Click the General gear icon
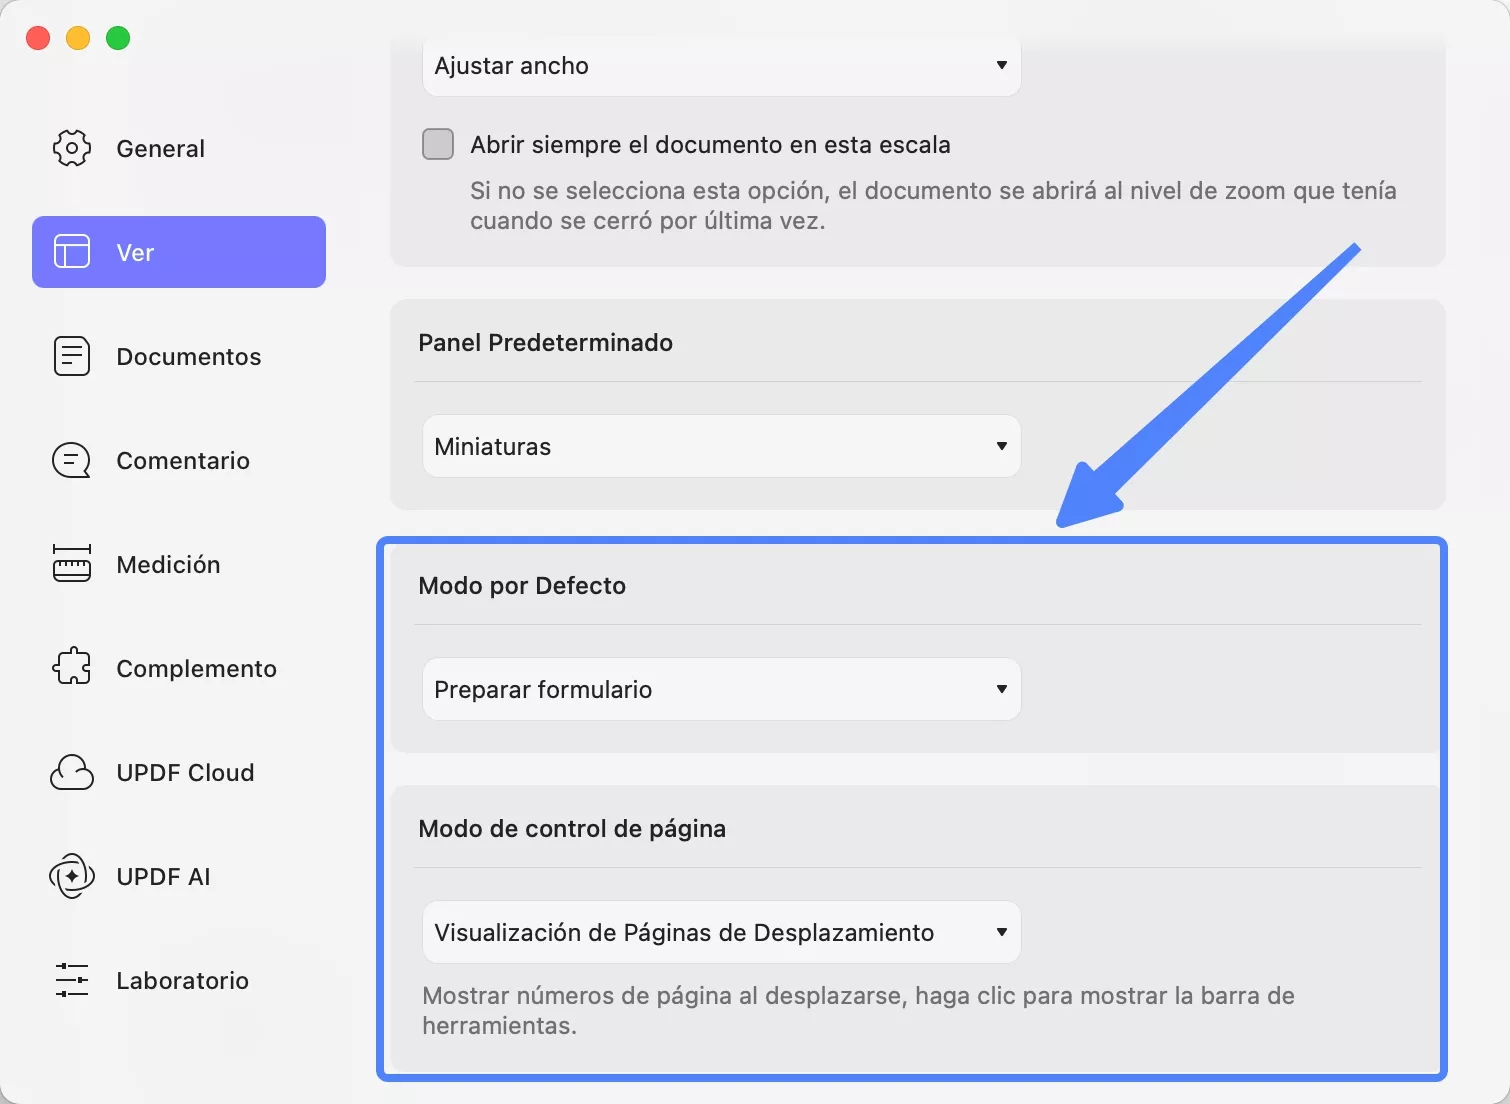Viewport: 1510px width, 1104px height. [72, 148]
